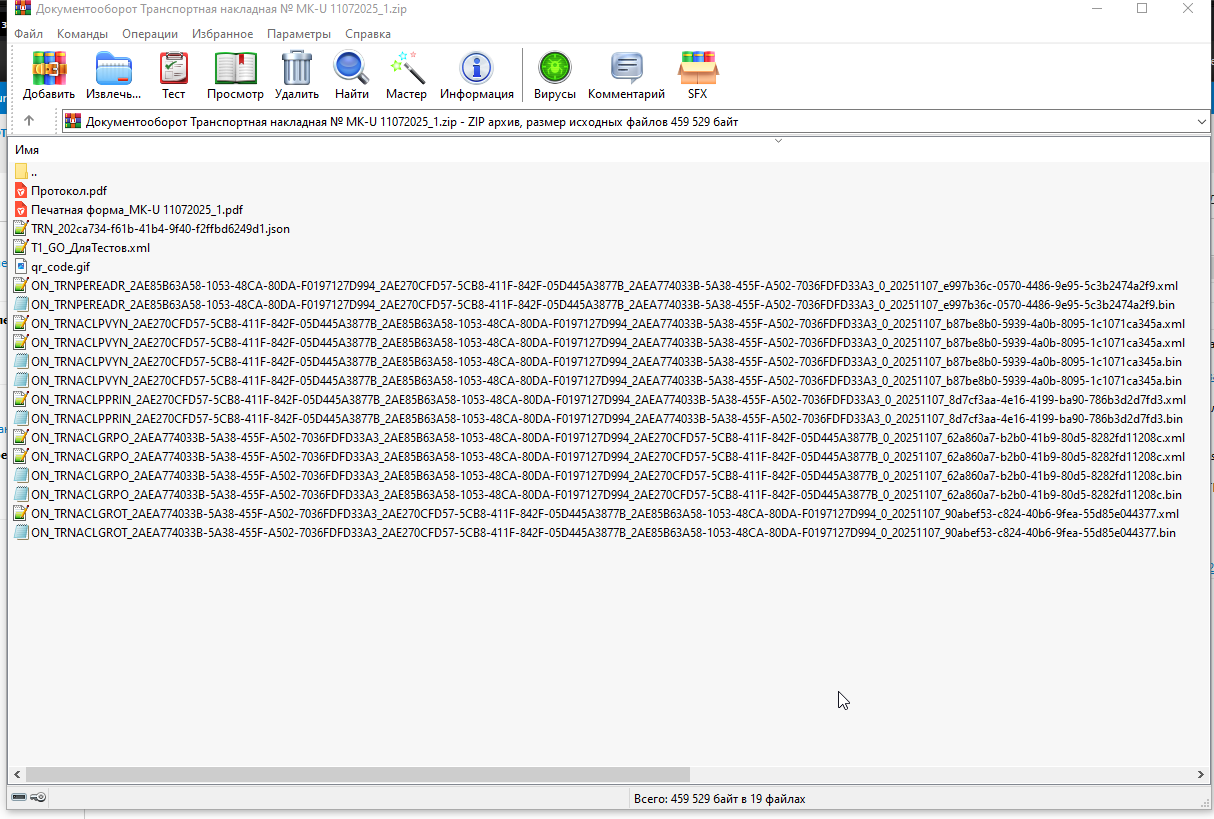Screen dimensions: 1214x819
Task: Click the parent folder '..' icon
Action: (21, 171)
